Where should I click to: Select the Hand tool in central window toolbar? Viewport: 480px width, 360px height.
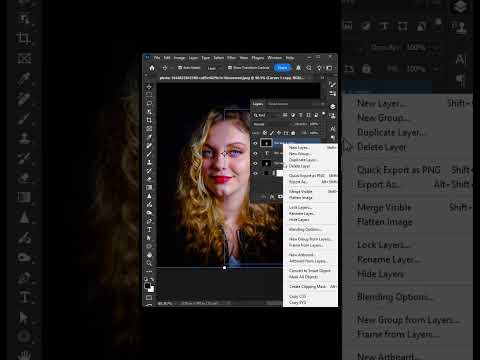[149, 255]
